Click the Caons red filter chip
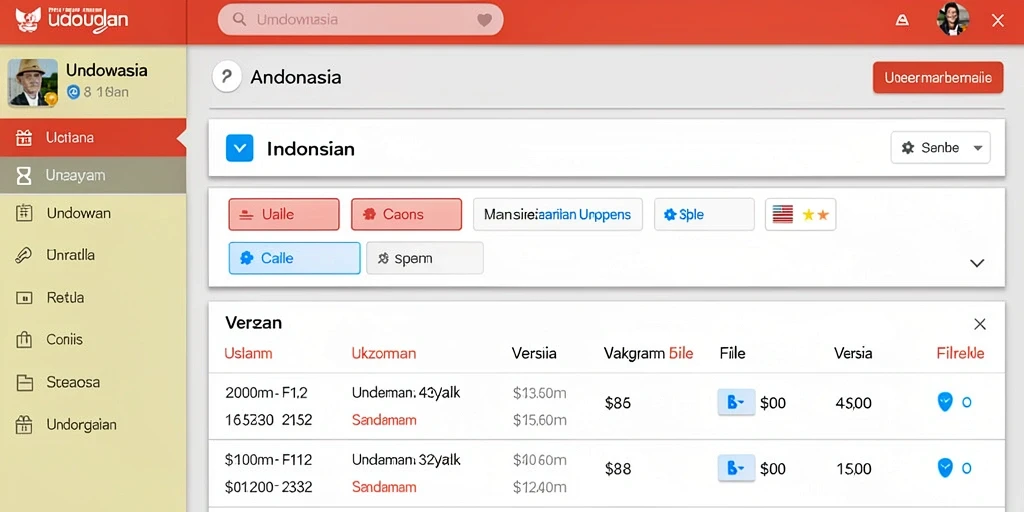 click(406, 214)
